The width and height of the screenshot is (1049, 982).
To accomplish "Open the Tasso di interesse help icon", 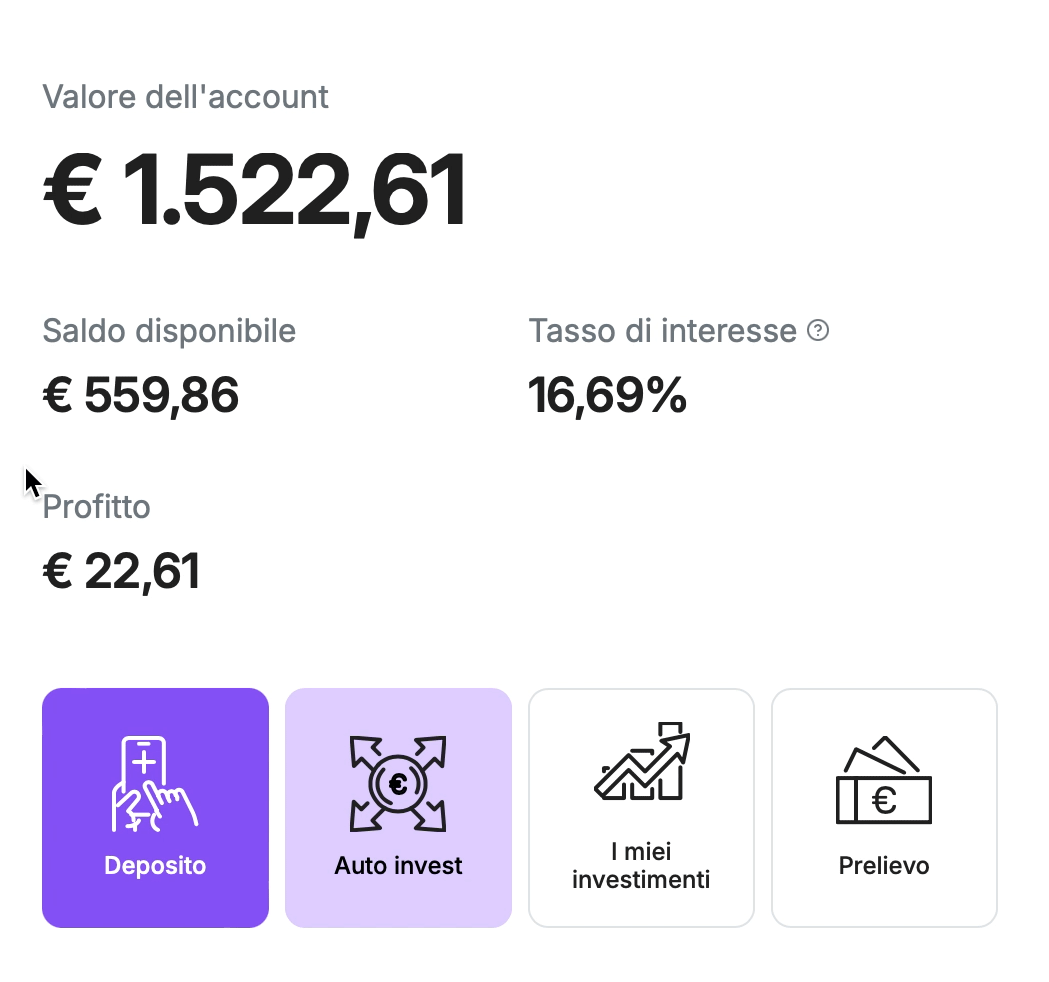I will point(818,330).
